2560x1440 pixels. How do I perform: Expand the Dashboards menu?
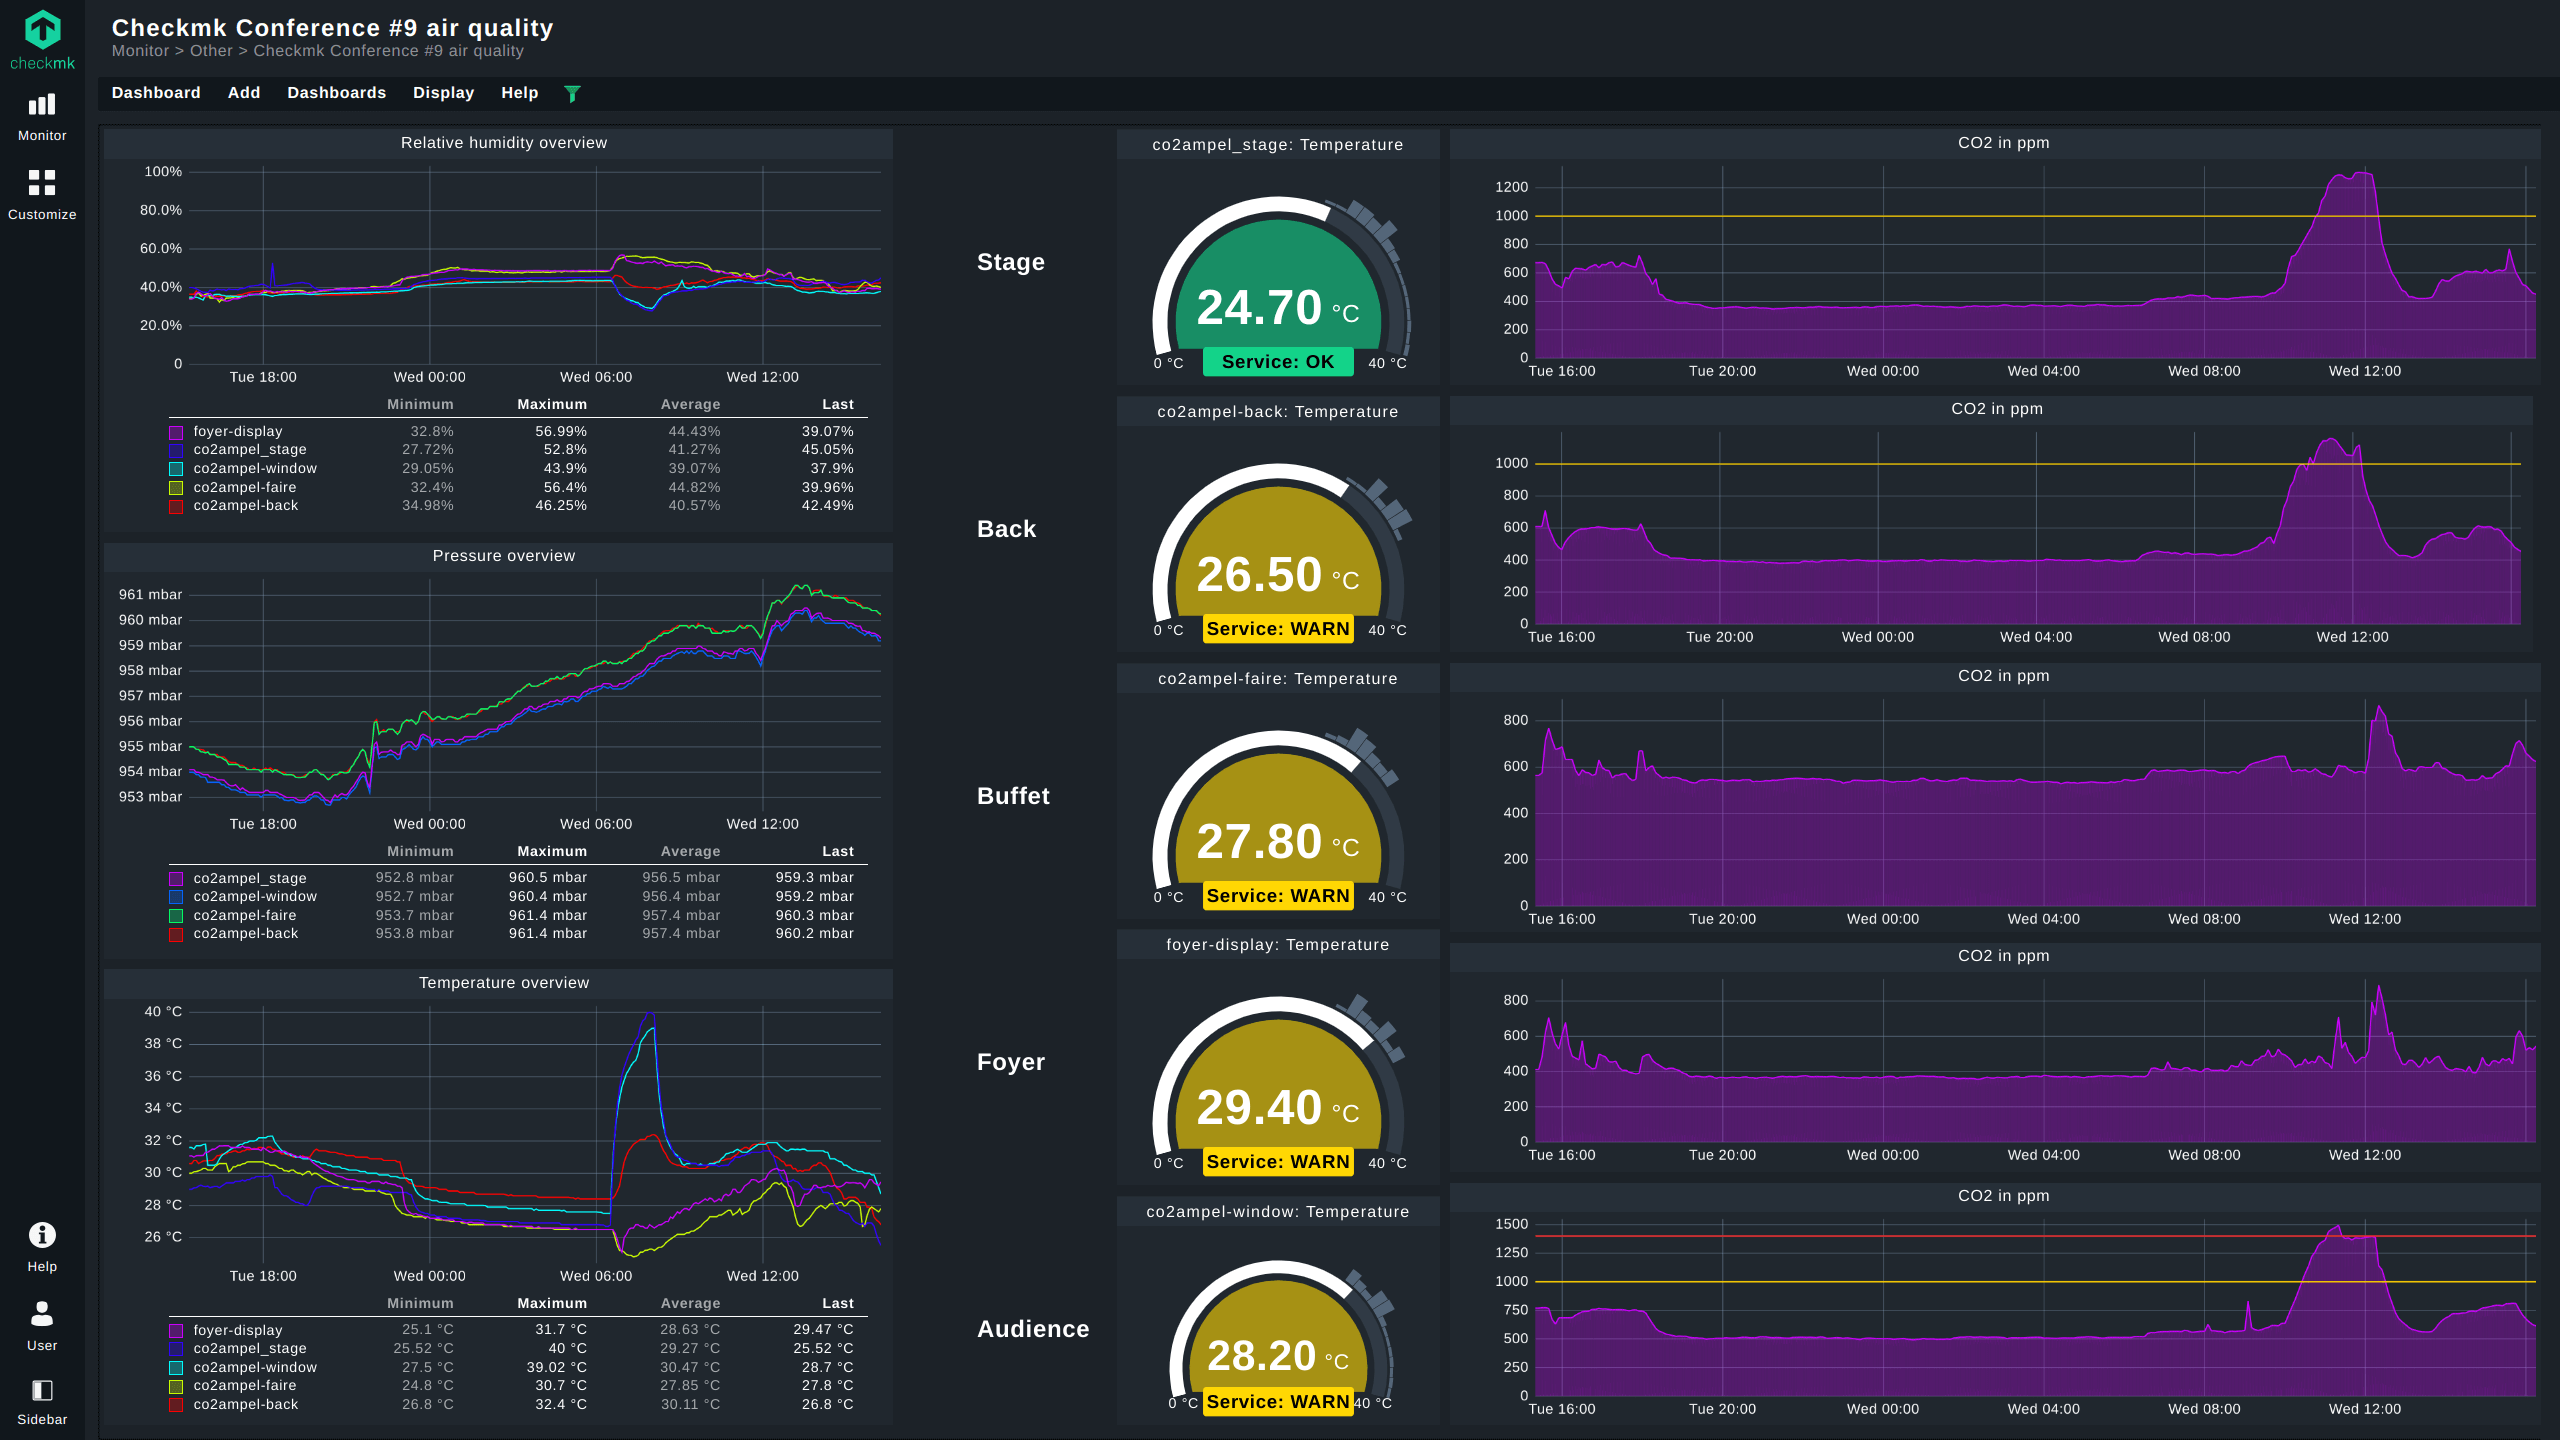pyautogui.click(x=336, y=93)
